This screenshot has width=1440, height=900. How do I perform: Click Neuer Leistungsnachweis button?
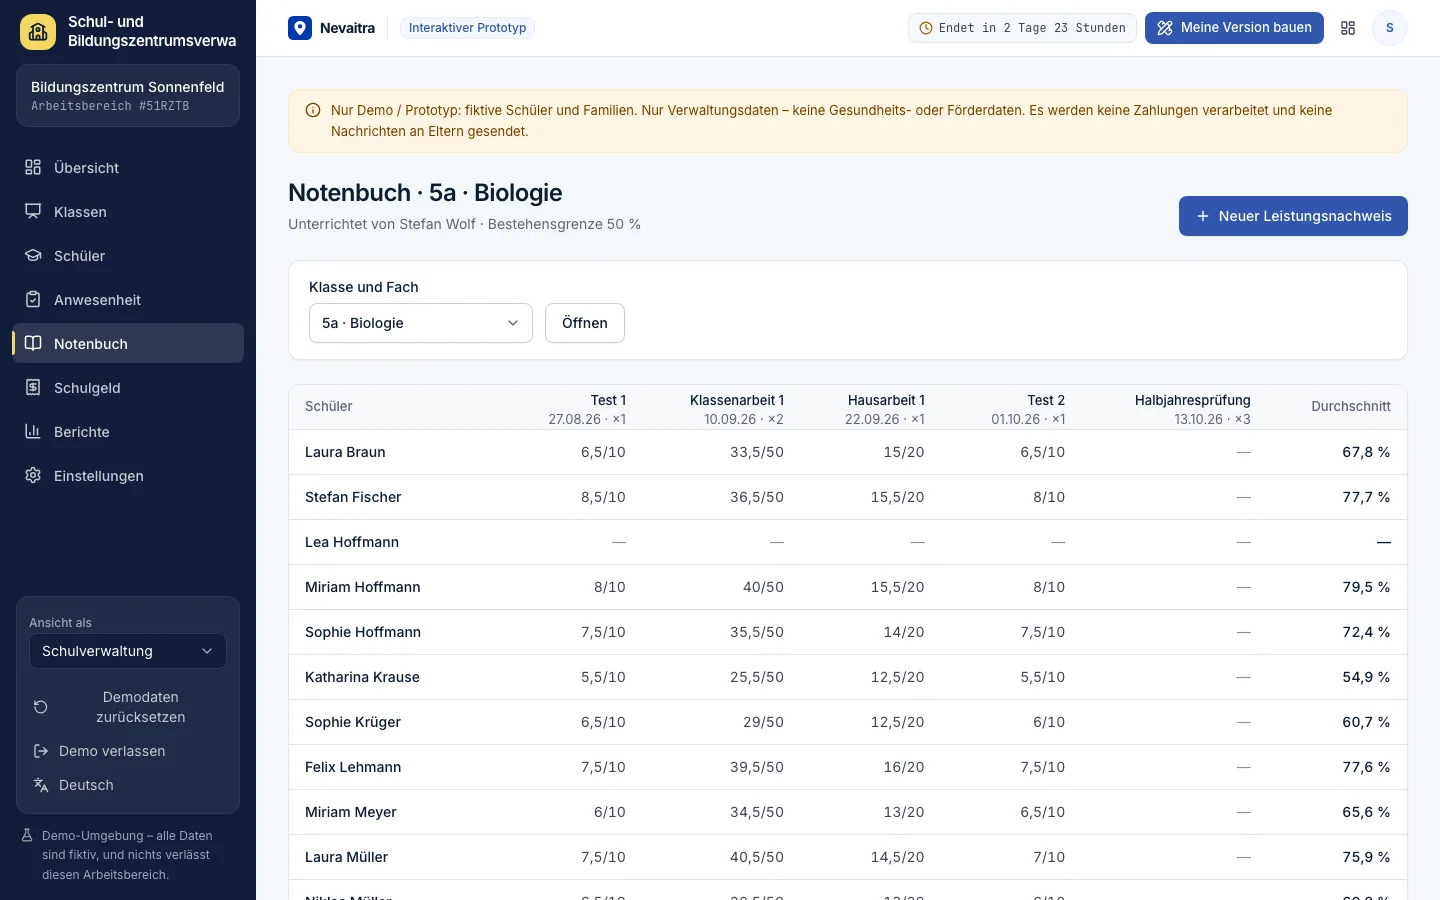[1293, 216]
